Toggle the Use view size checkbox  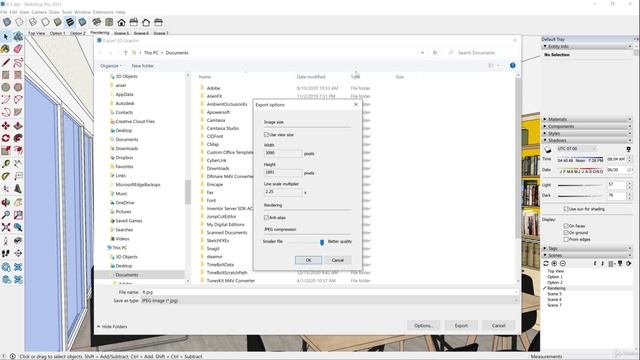(266, 135)
